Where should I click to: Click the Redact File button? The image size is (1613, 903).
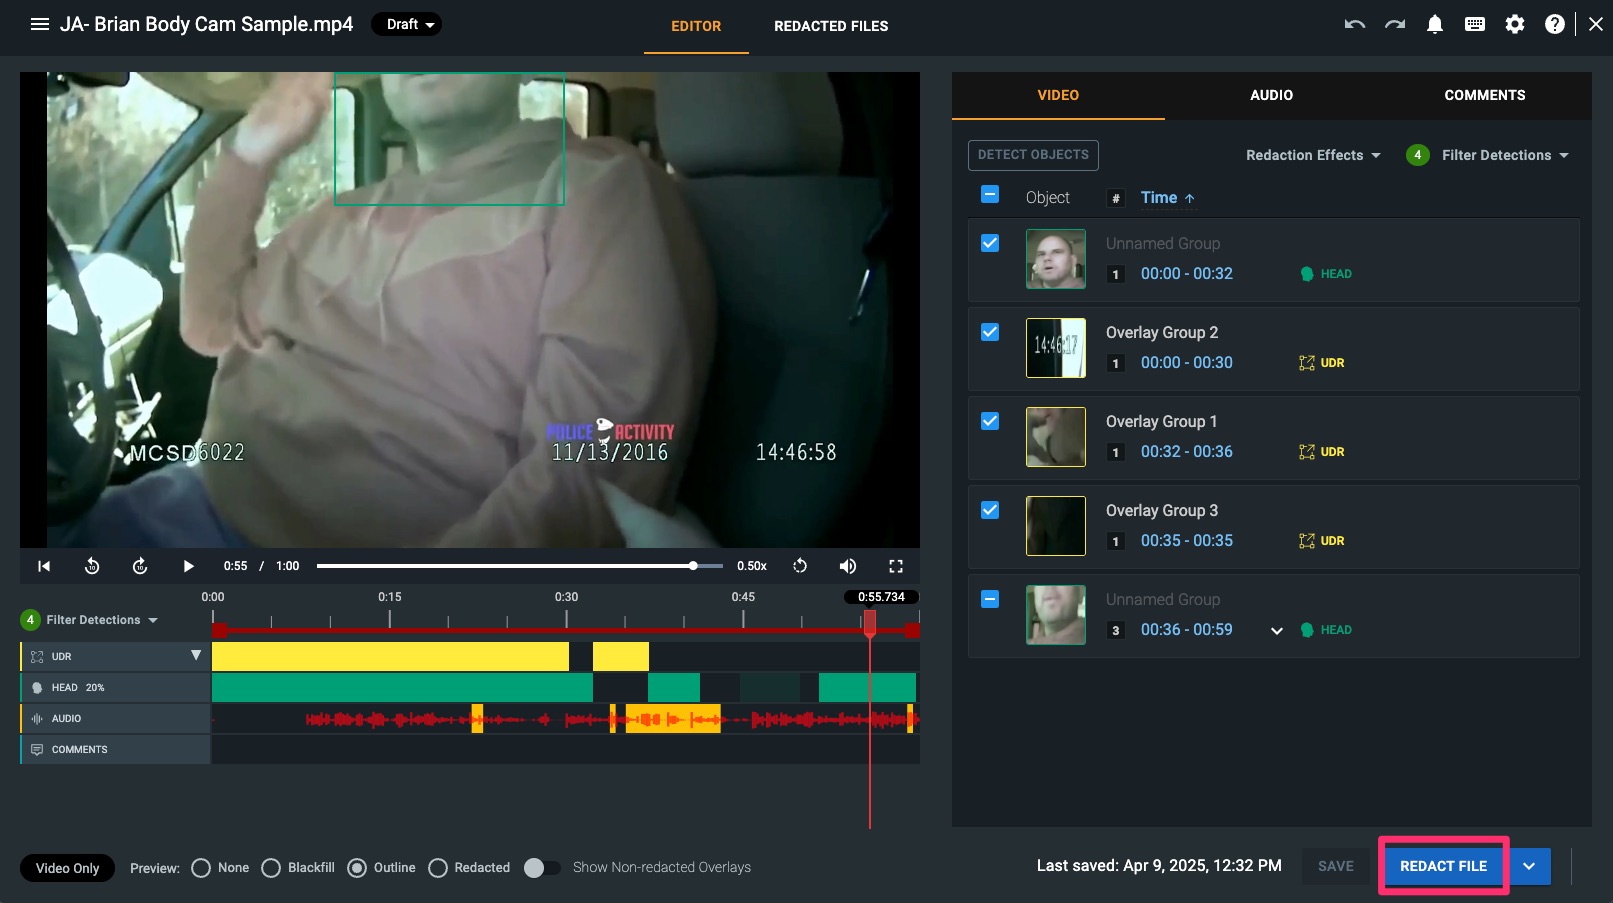coord(1443,866)
